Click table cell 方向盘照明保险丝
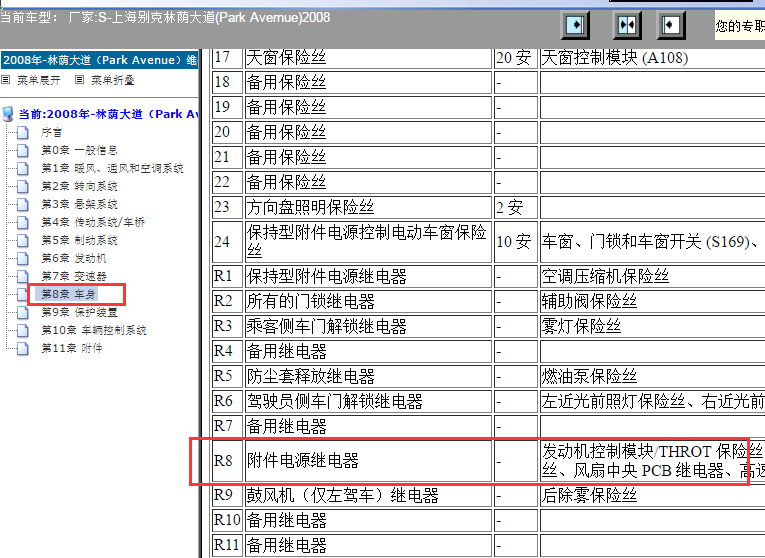 pyautogui.click(x=368, y=207)
